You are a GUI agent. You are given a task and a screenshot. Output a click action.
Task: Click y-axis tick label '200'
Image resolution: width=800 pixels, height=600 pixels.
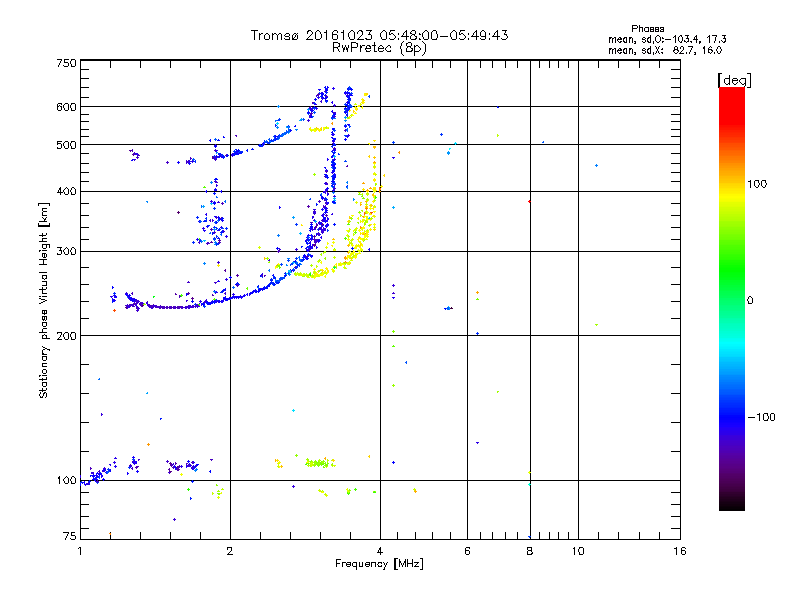pyautogui.click(x=66, y=336)
